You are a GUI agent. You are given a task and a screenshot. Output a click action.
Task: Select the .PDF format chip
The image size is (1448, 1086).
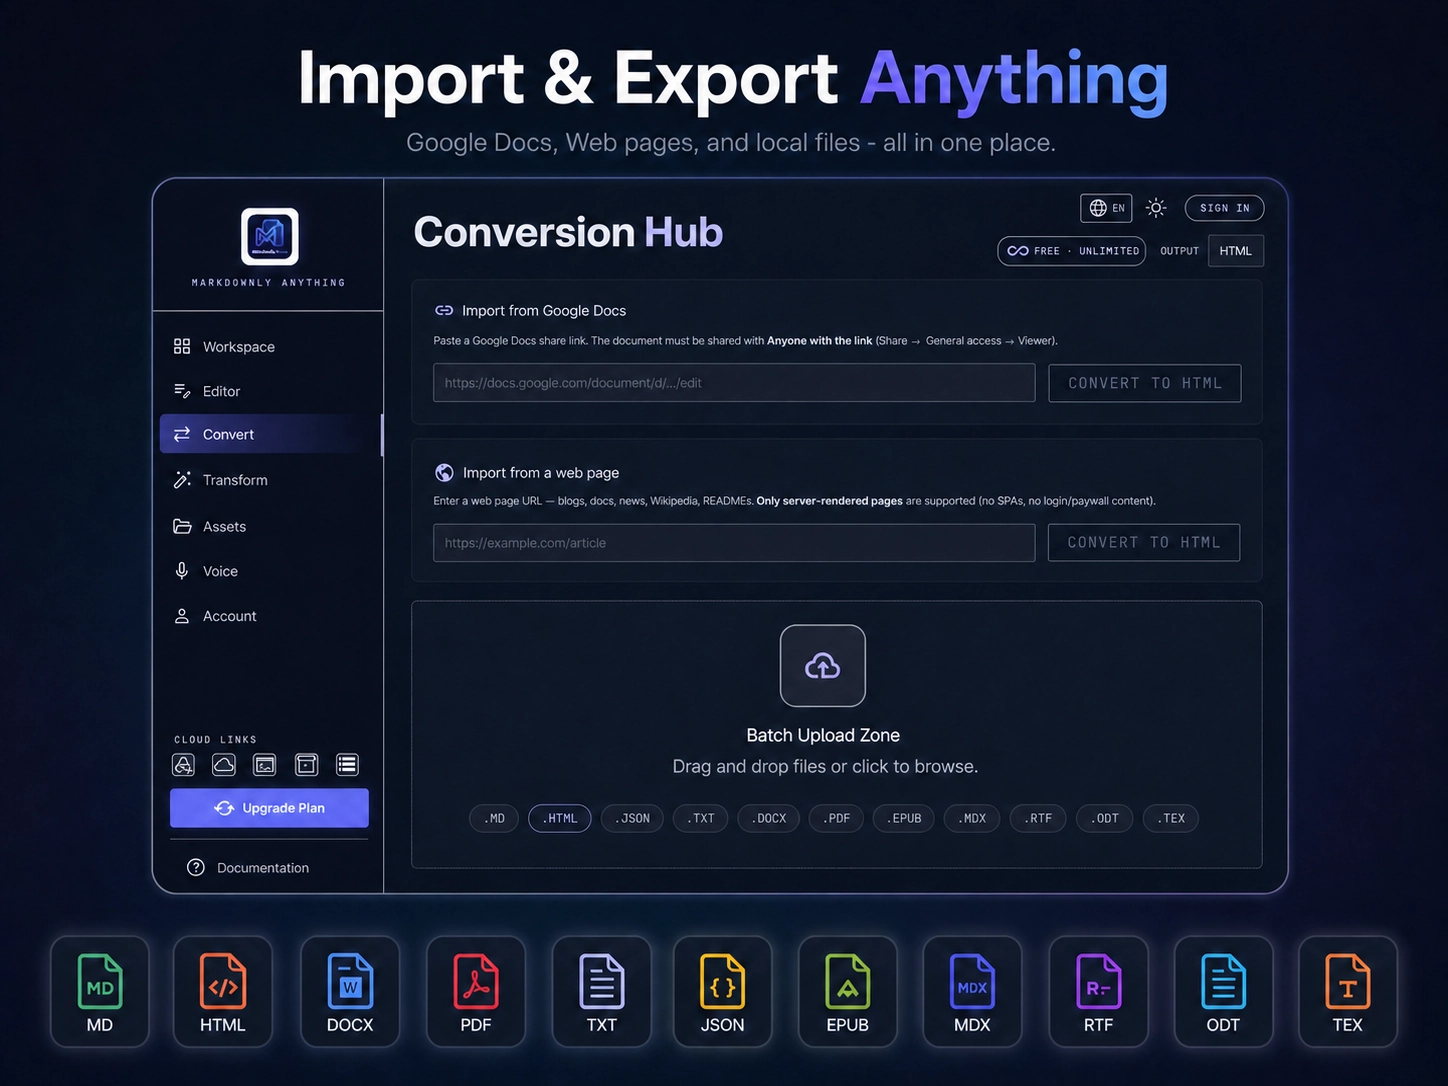[836, 818]
